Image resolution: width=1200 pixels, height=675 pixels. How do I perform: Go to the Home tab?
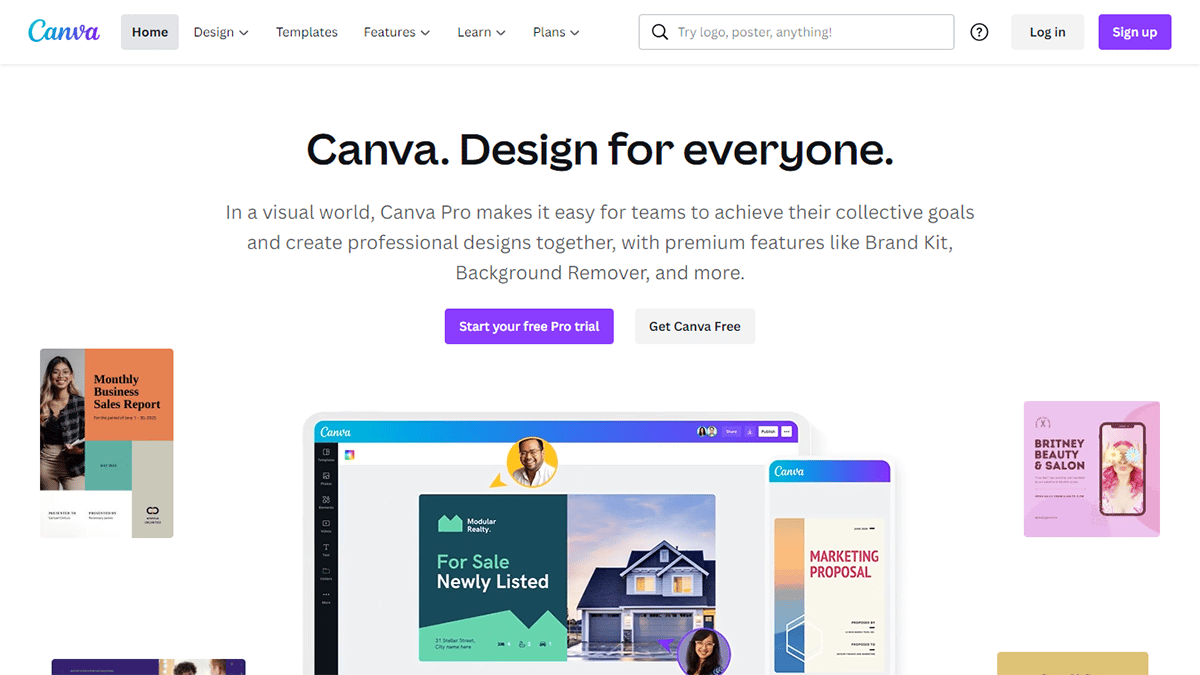[x=150, y=32]
